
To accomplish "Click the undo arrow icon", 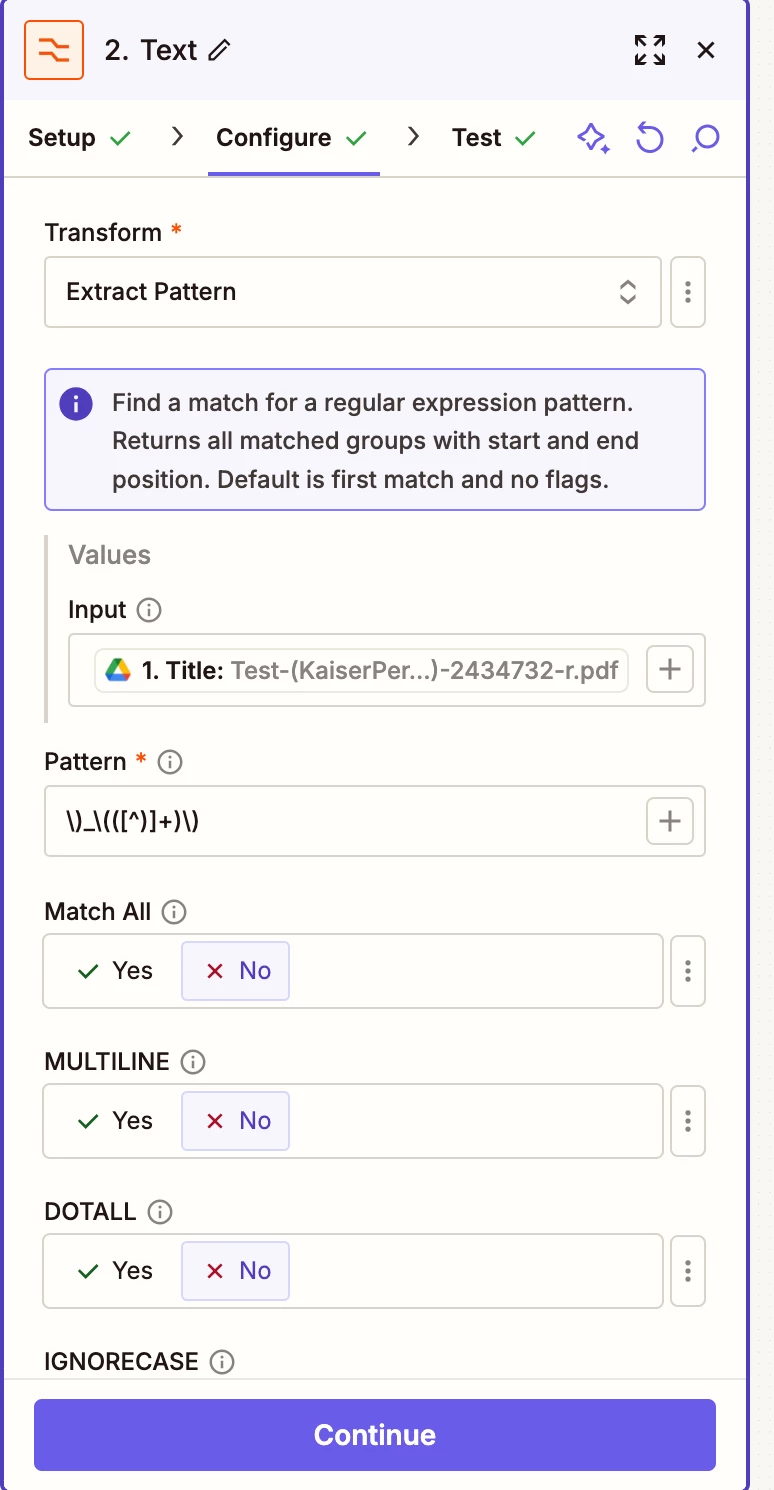I will click(x=649, y=138).
